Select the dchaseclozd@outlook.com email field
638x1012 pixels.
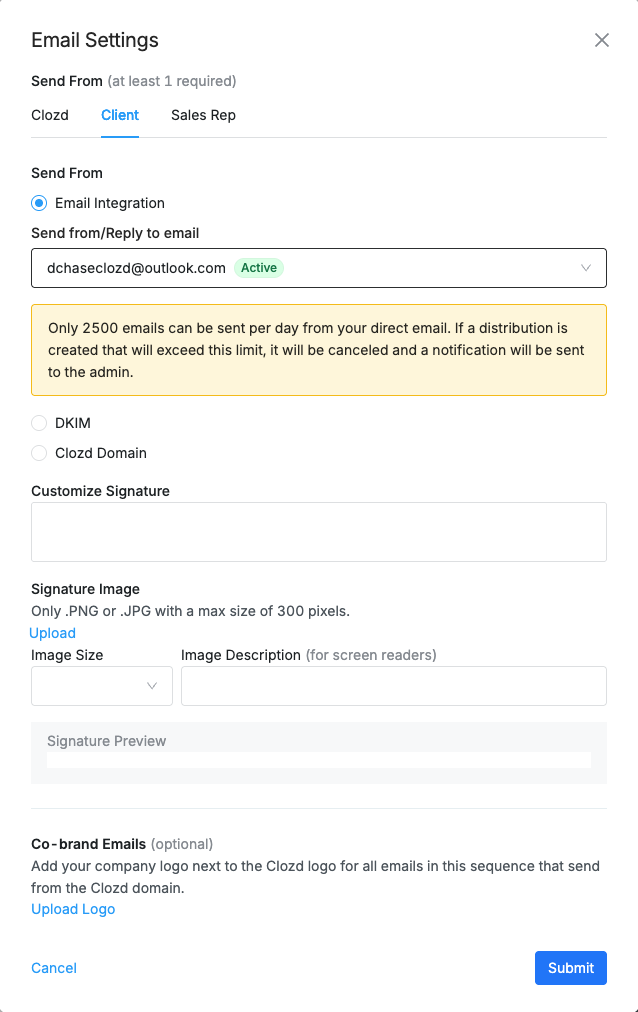click(x=136, y=268)
